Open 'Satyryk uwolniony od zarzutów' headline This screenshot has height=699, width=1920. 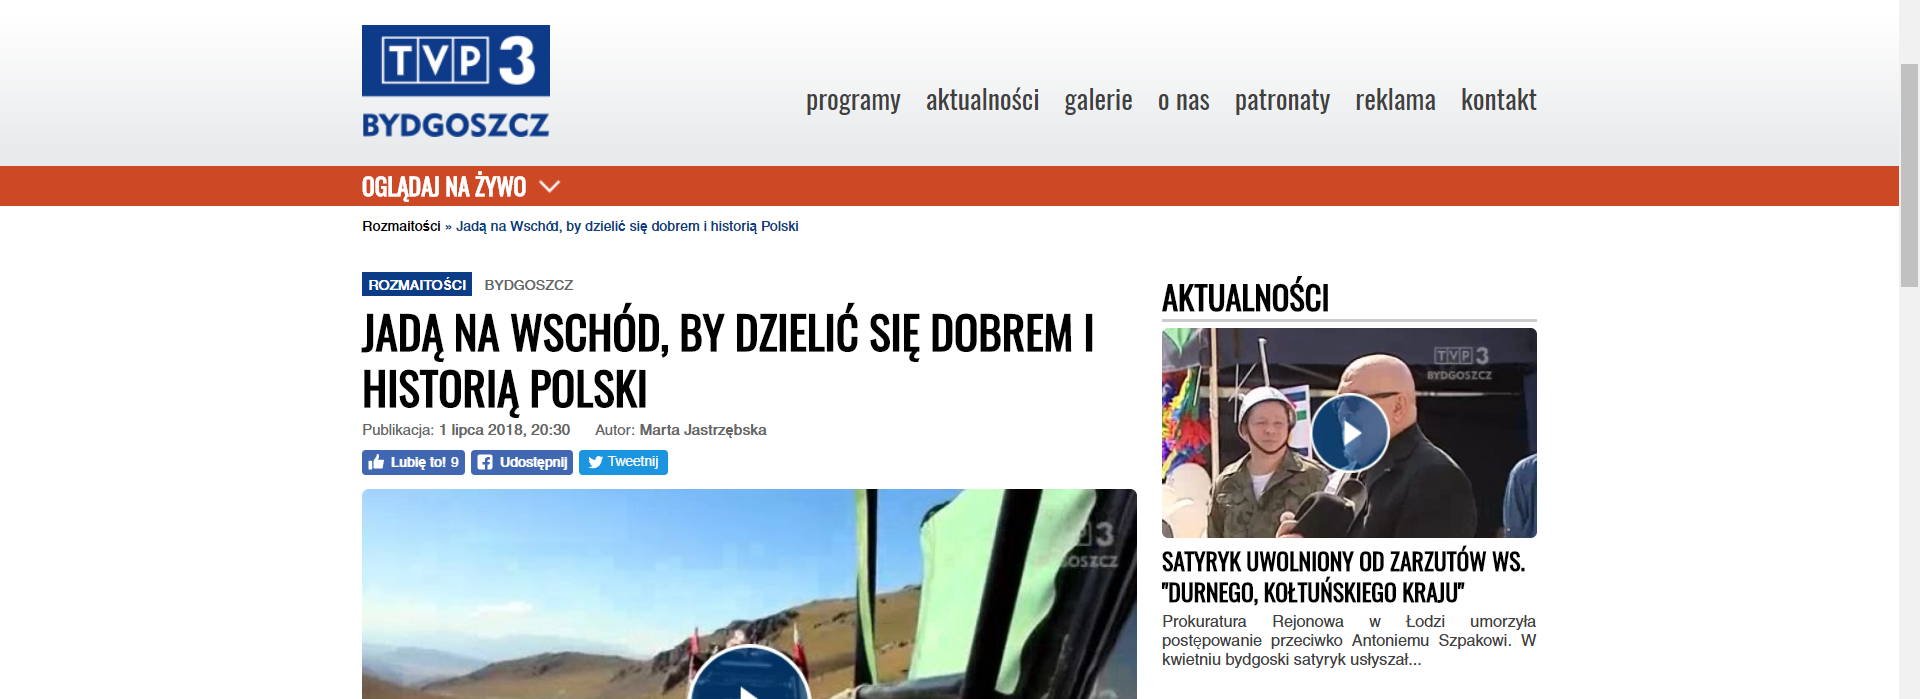click(1343, 577)
